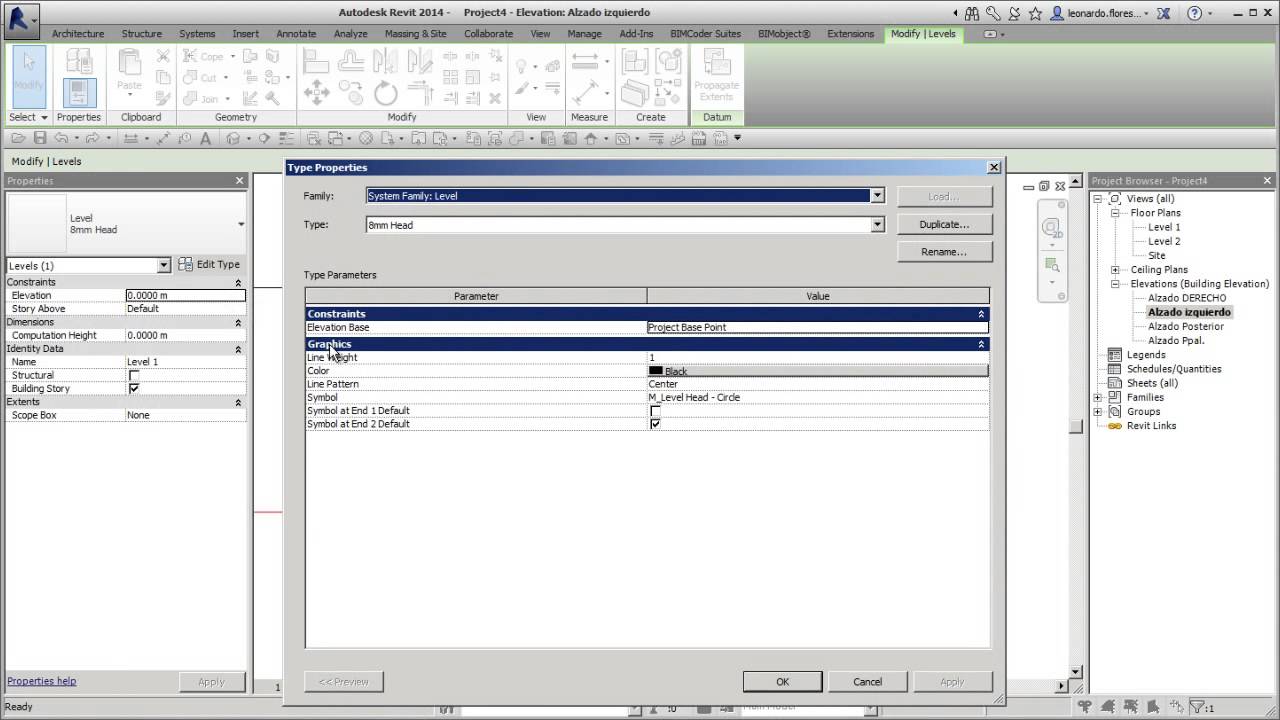This screenshot has width=1280, height=720.
Task: Open the Manage ribbon tab
Action: tap(585, 33)
